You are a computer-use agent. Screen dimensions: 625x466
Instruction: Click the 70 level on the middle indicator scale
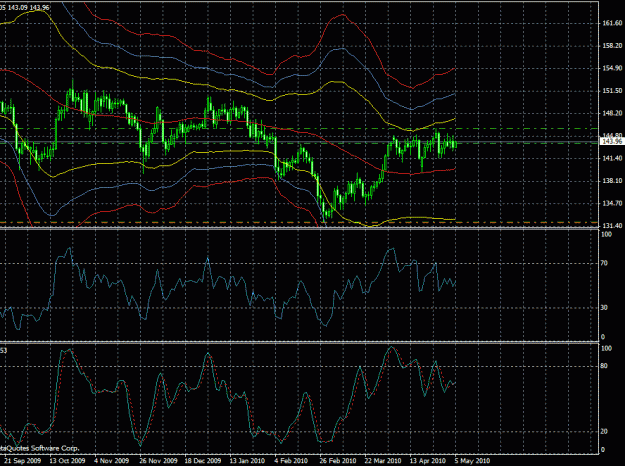point(604,263)
